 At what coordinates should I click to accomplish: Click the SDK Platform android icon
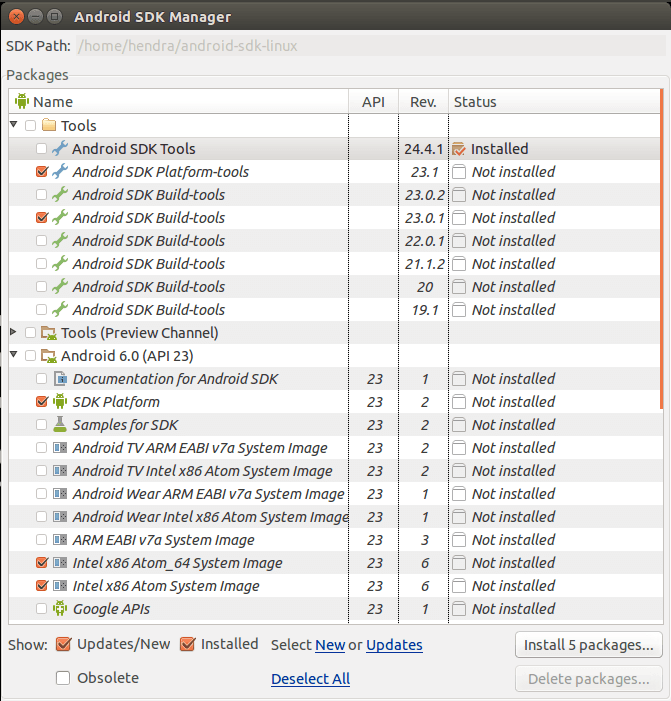pos(60,401)
